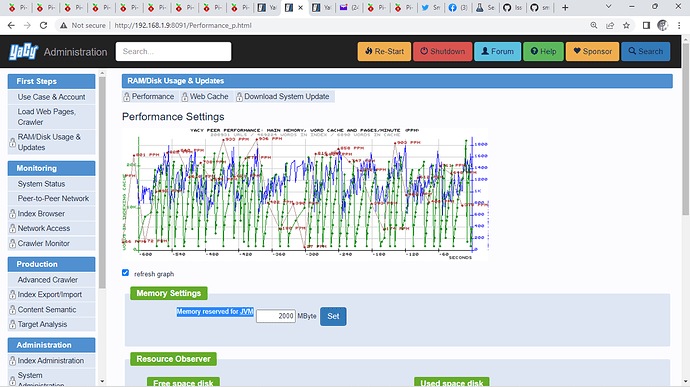The image size is (690, 387).
Task: Click the share page icon
Action: 610,26
